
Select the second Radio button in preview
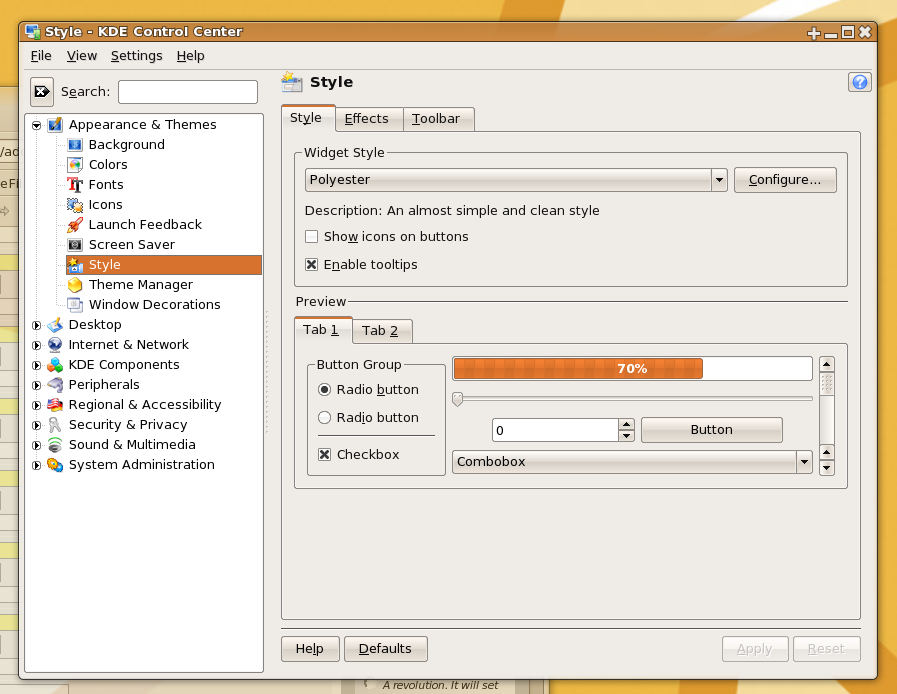[x=324, y=418]
